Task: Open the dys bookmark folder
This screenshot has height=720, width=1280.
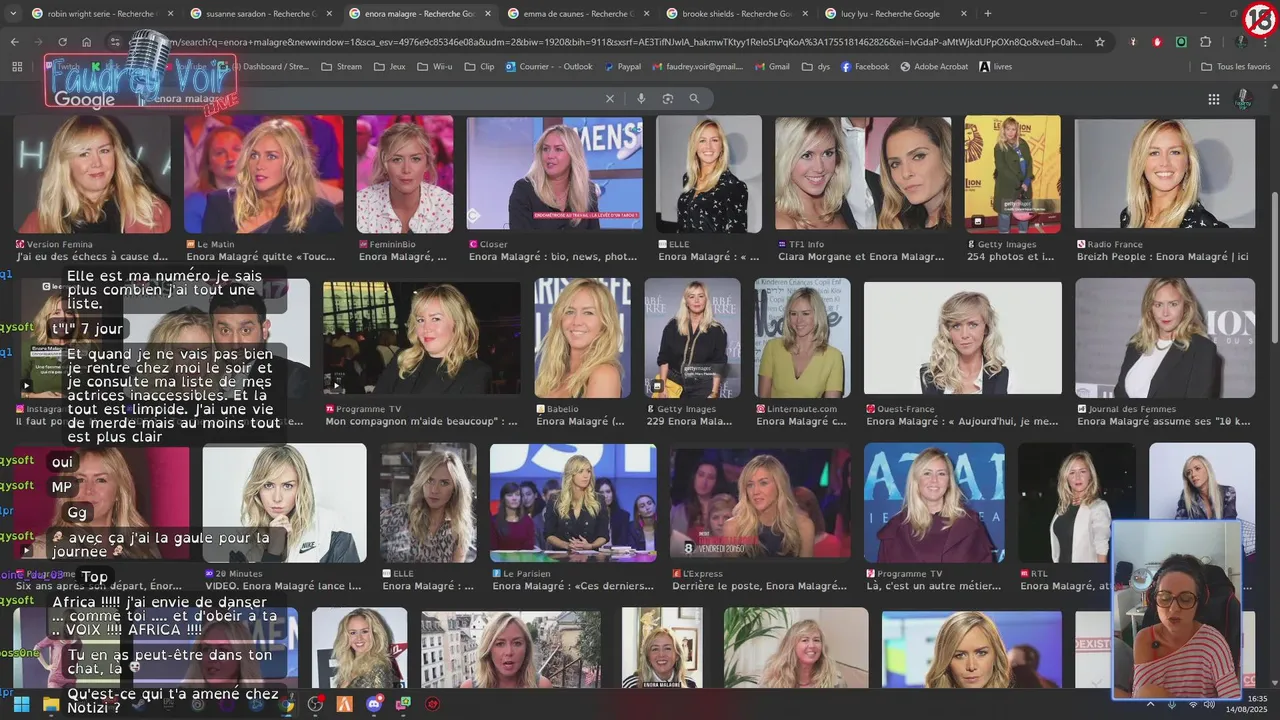Action: coord(816,67)
